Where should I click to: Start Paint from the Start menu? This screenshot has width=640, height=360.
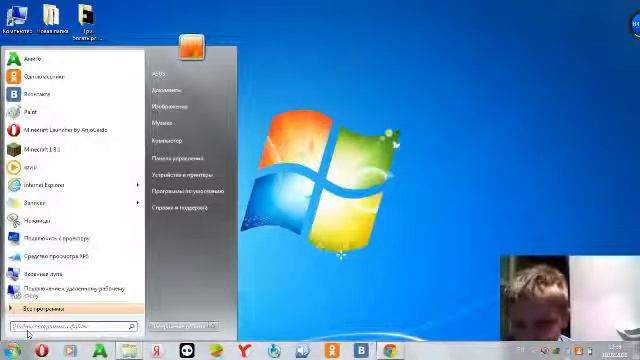coord(74,112)
